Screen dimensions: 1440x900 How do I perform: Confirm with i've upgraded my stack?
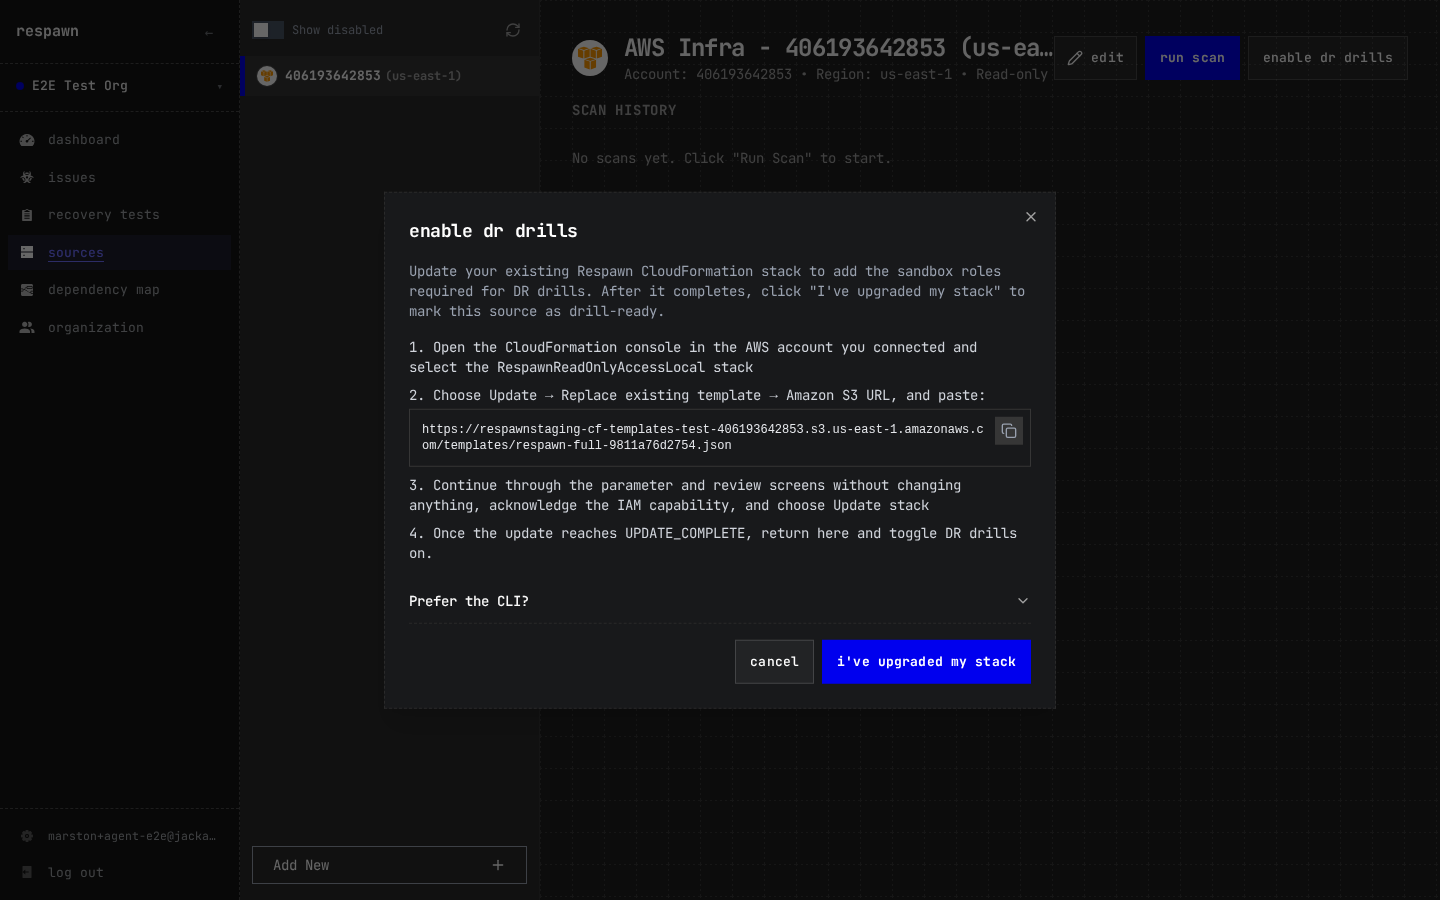click(x=926, y=662)
